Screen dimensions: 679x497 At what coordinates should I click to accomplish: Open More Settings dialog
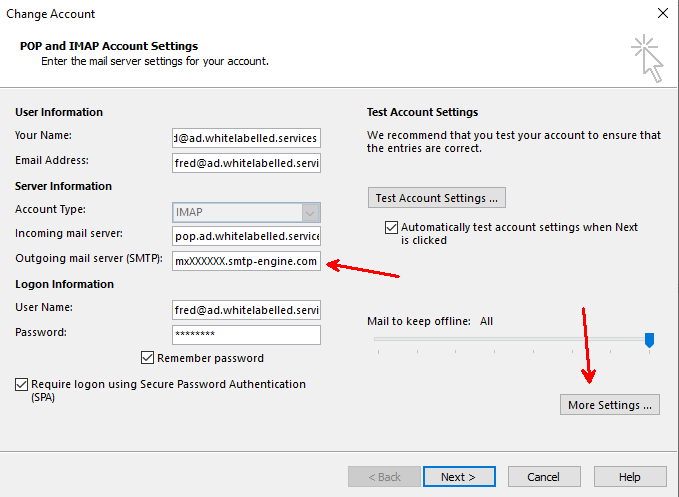click(x=610, y=405)
